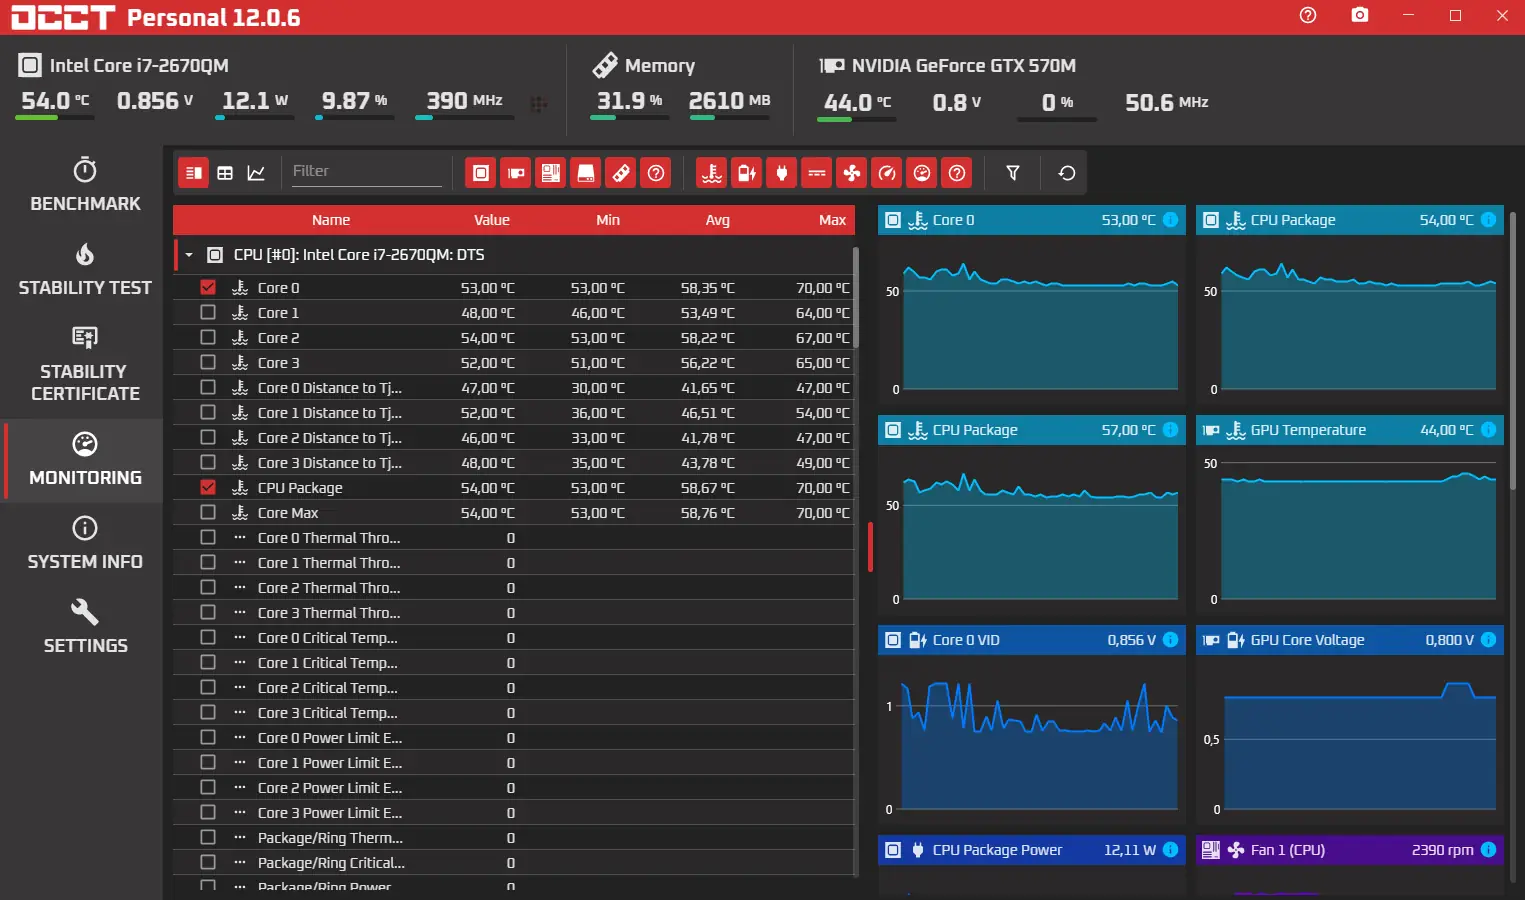Check the Core Max row checkbox

point(208,512)
